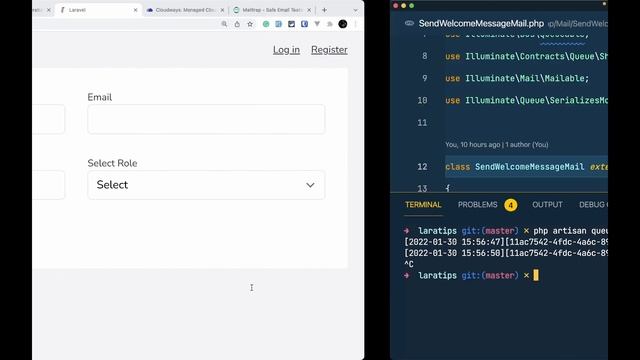Open the Chrome three-dot menu

356,24
